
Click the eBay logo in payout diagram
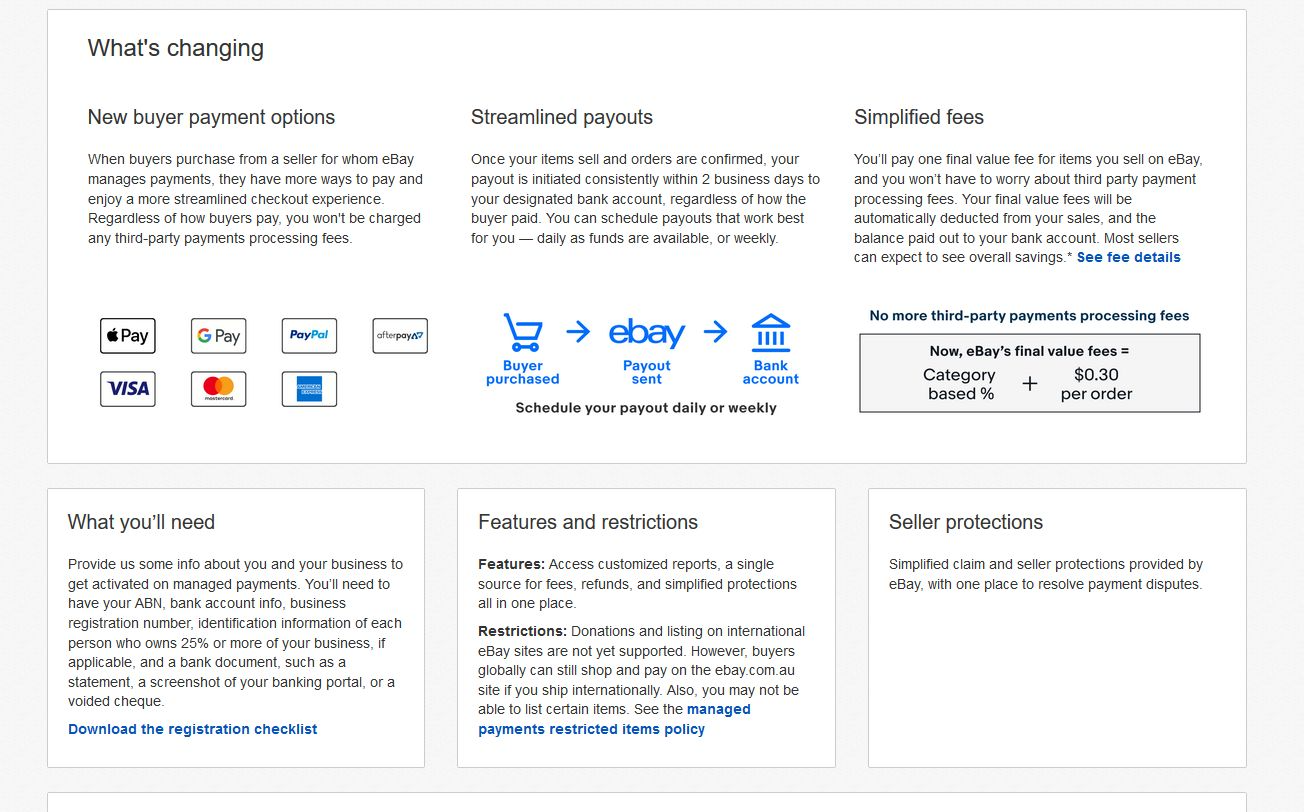pyautogui.click(x=647, y=332)
